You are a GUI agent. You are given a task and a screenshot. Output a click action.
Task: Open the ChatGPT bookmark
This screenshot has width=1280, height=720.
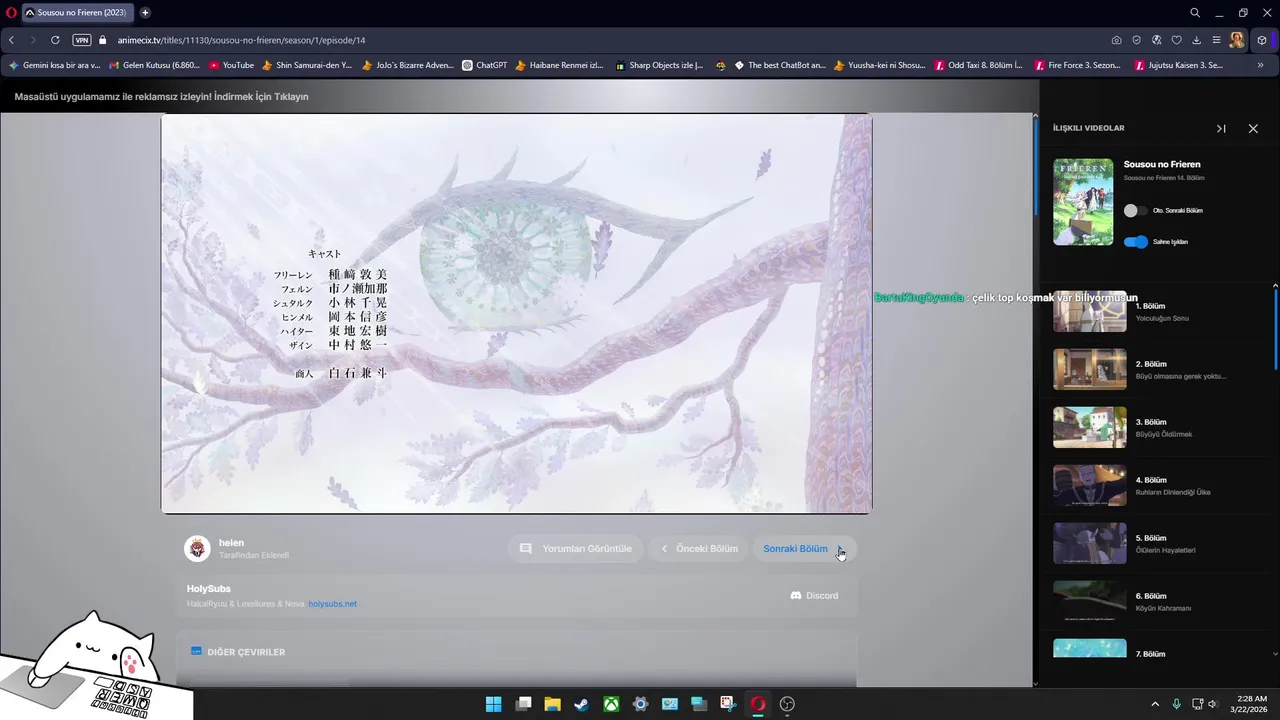(484, 65)
